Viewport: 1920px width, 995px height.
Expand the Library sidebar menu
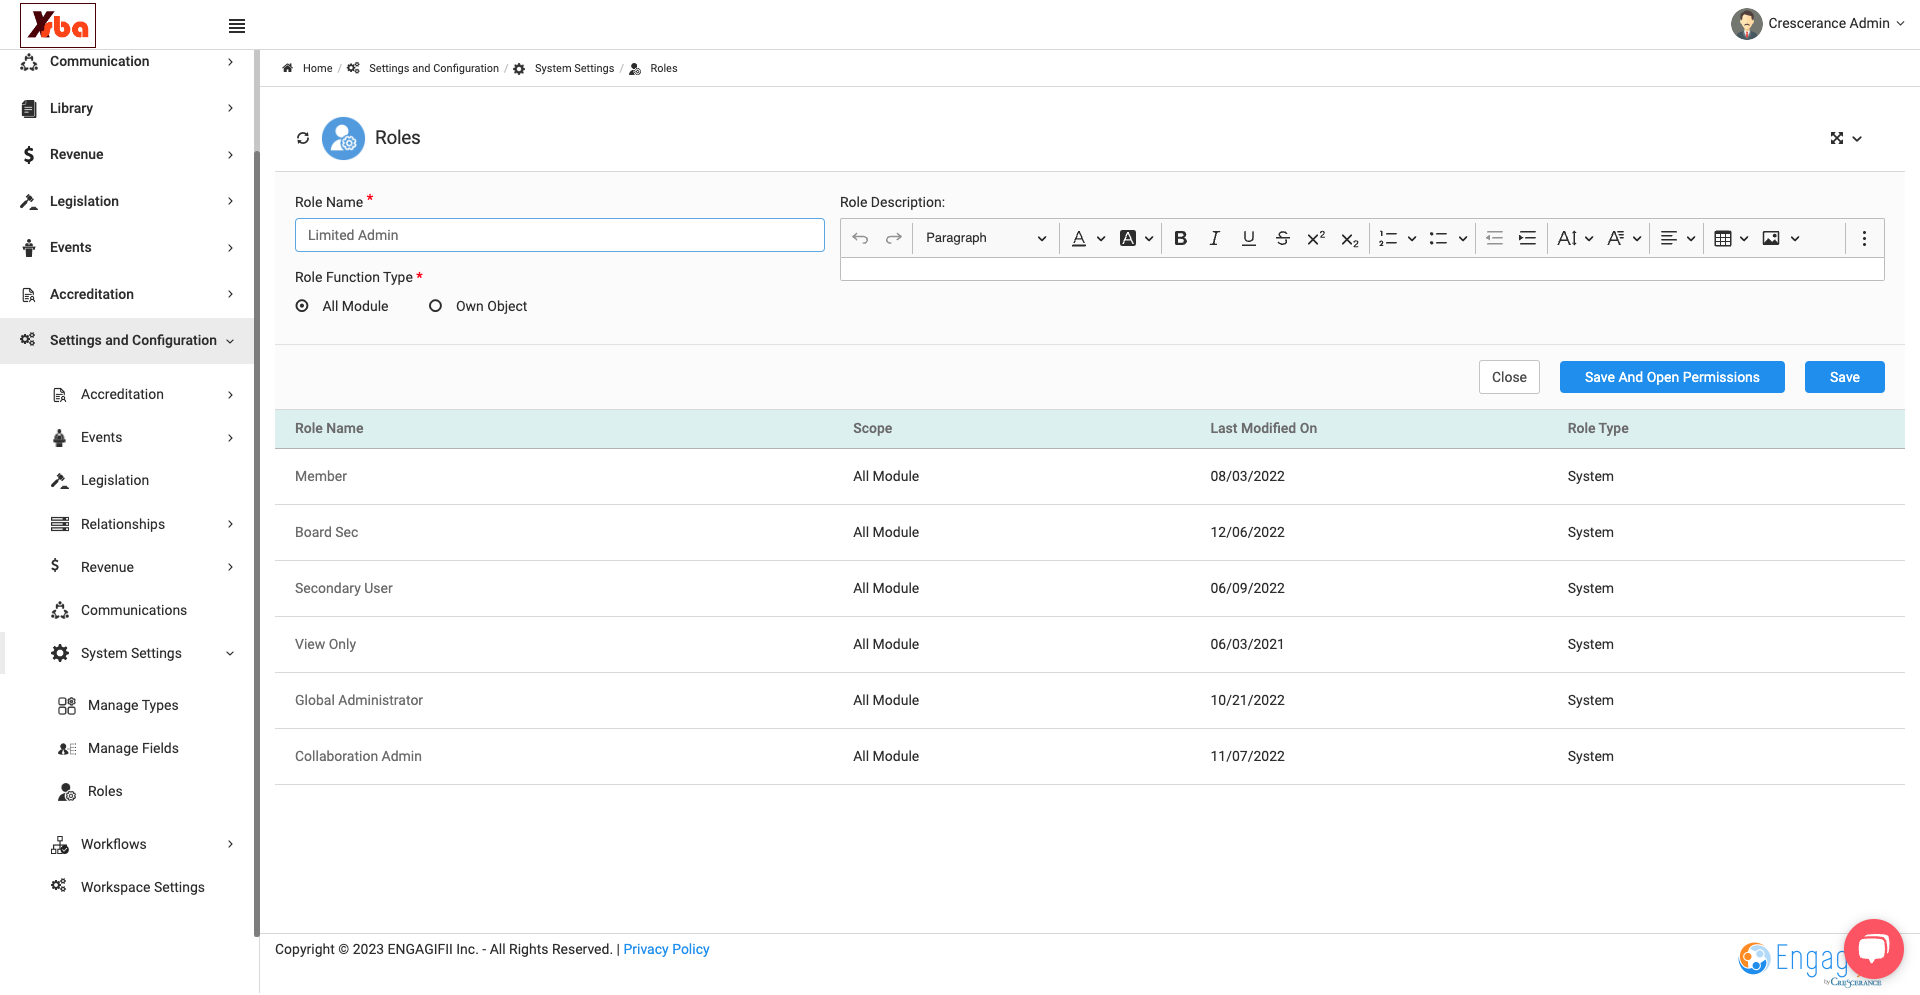pos(127,108)
